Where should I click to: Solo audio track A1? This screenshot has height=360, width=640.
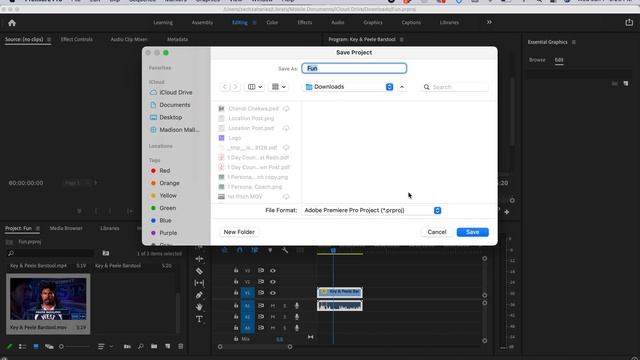click(x=285, y=306)
